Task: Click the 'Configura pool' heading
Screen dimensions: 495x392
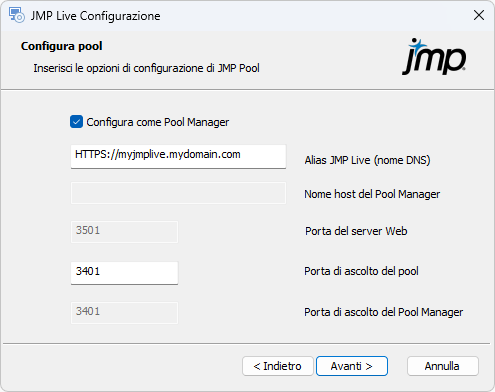Action: coord(62,46)
